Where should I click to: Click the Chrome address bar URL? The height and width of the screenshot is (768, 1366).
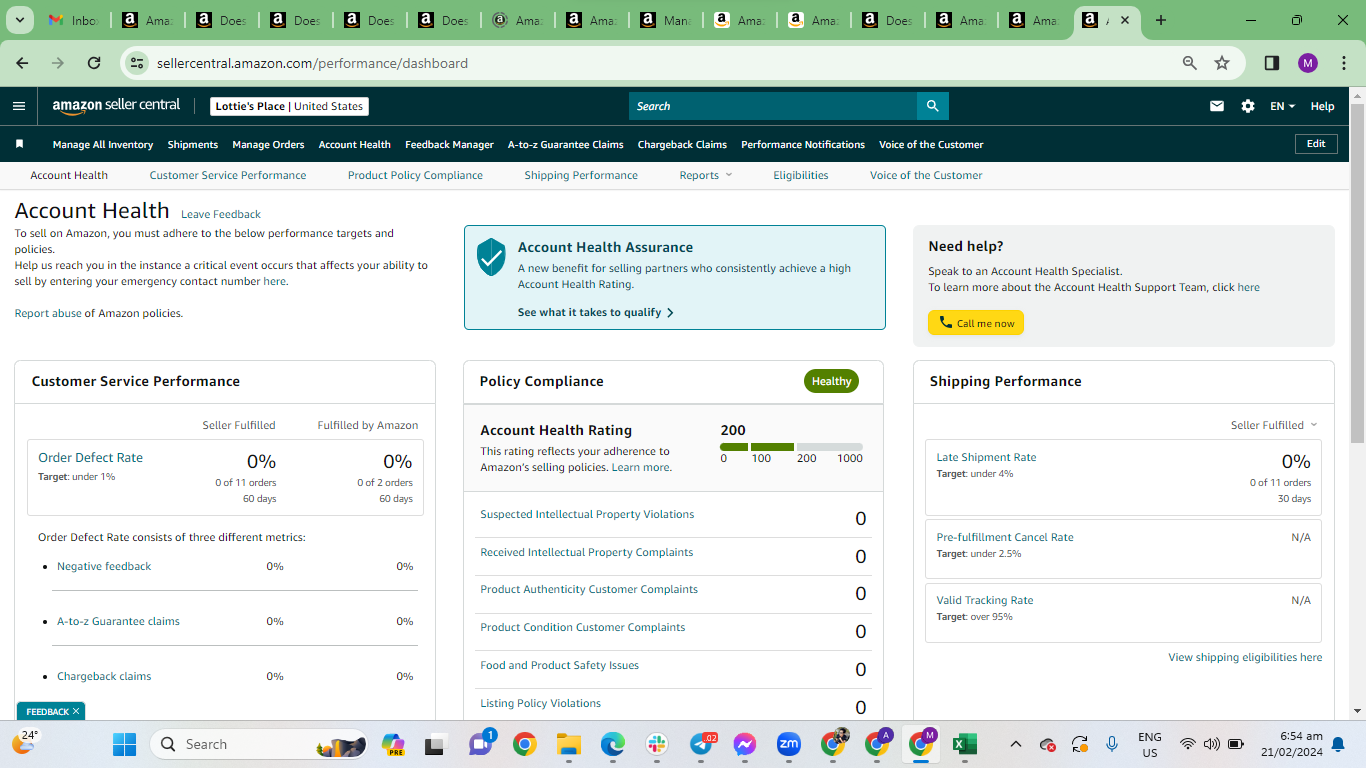(x=312, y=63)
